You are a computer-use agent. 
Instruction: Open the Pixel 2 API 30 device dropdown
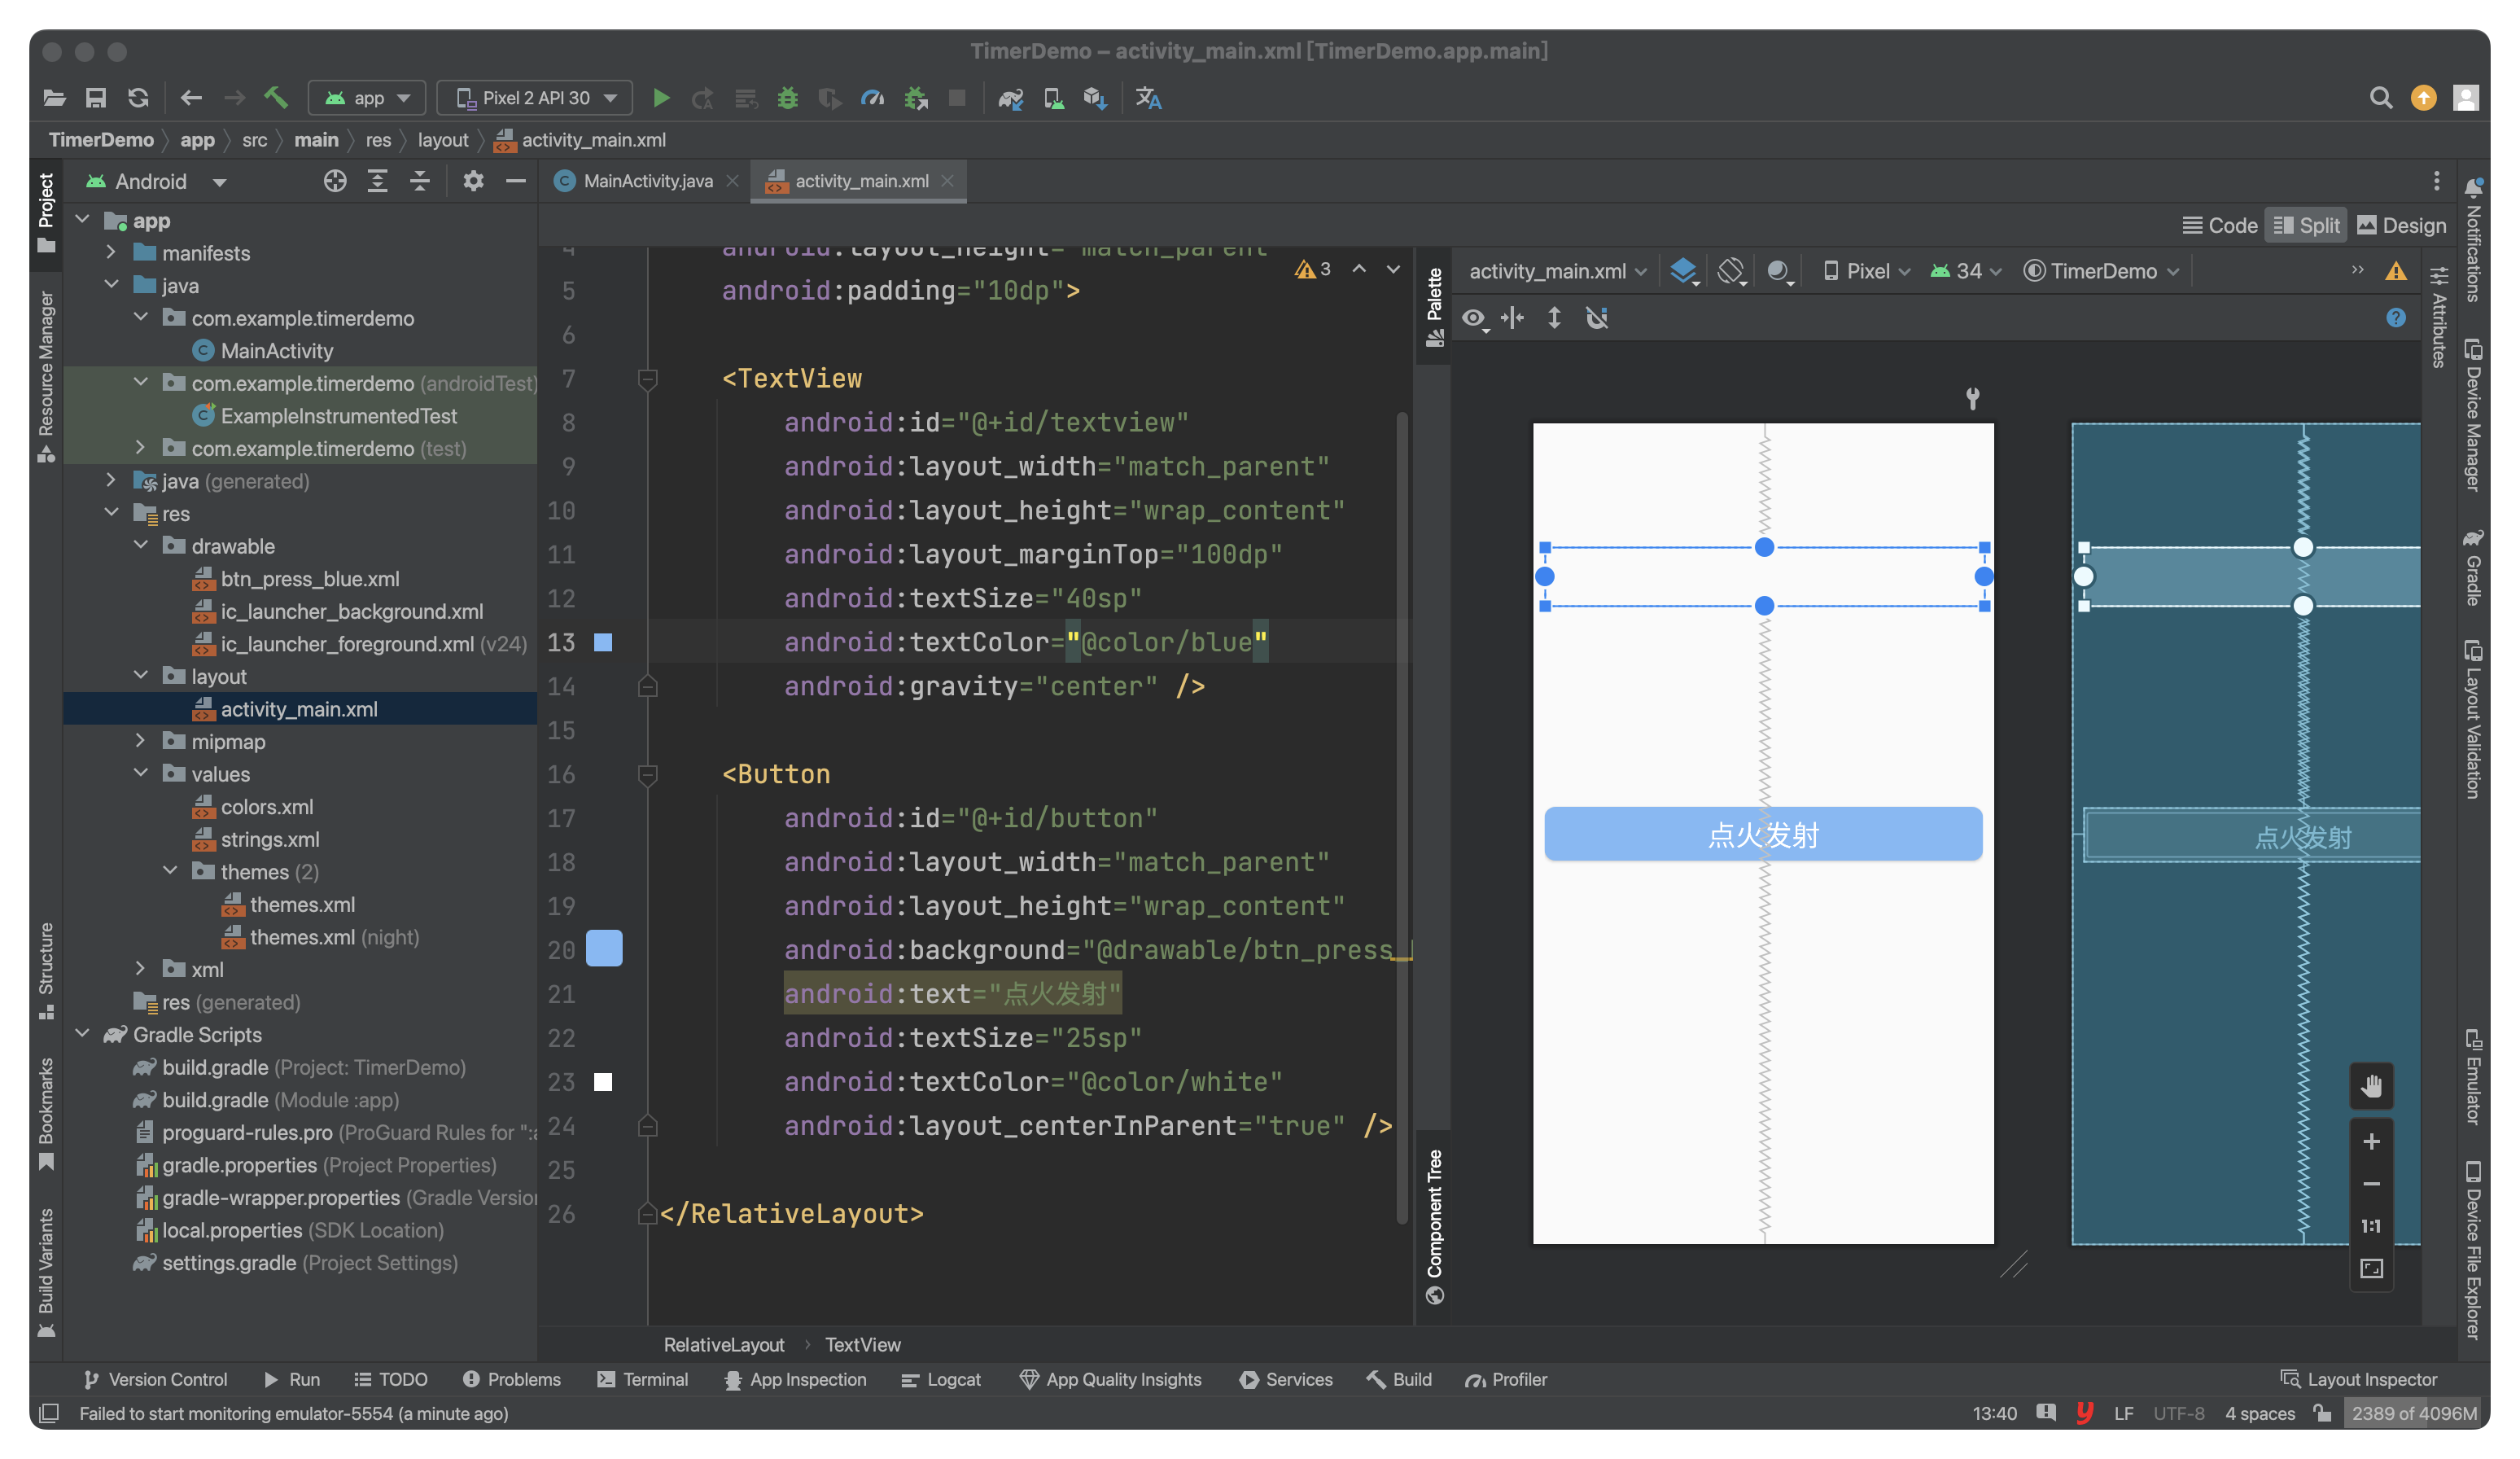535,98
